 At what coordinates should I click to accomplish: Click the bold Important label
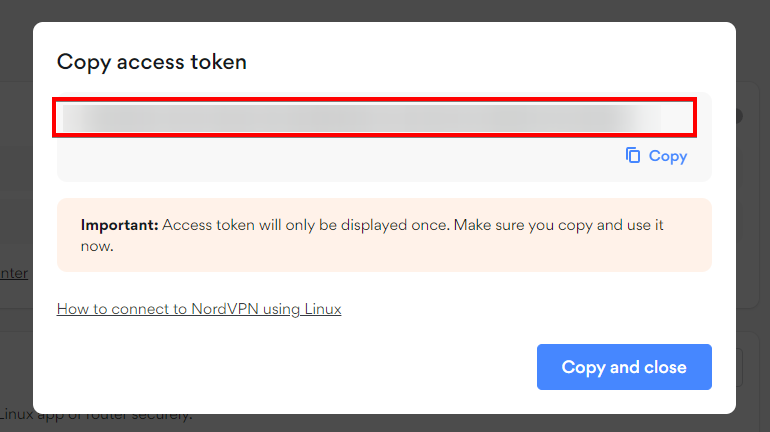pyautogui.click(x=119, y=225)
